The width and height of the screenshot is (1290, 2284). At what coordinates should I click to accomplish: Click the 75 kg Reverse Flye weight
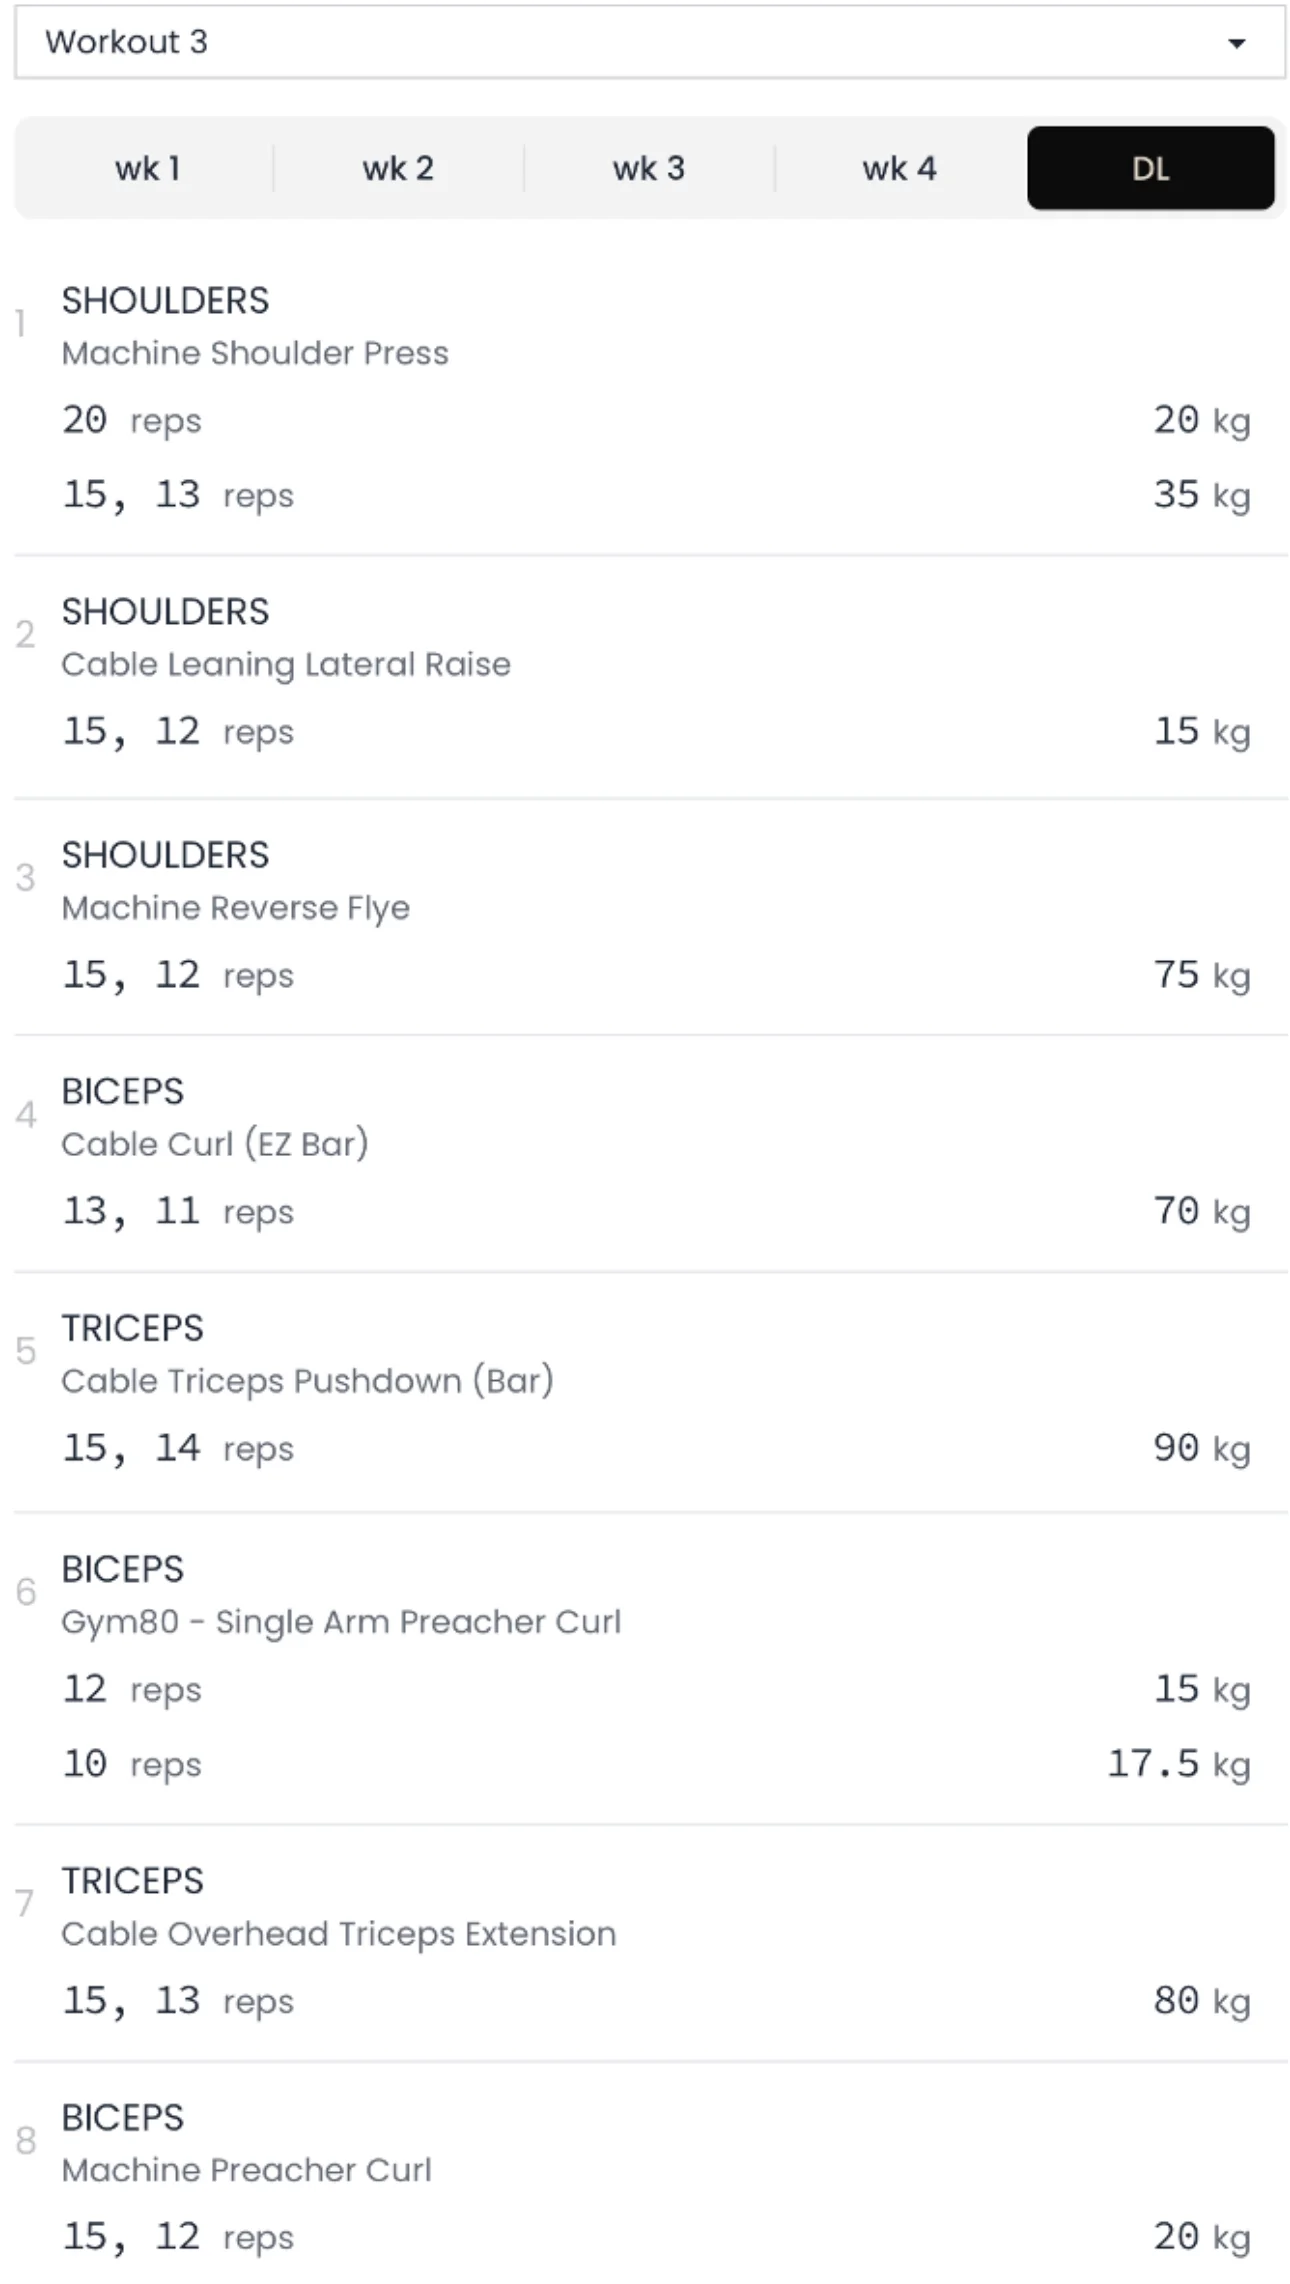1201,975
